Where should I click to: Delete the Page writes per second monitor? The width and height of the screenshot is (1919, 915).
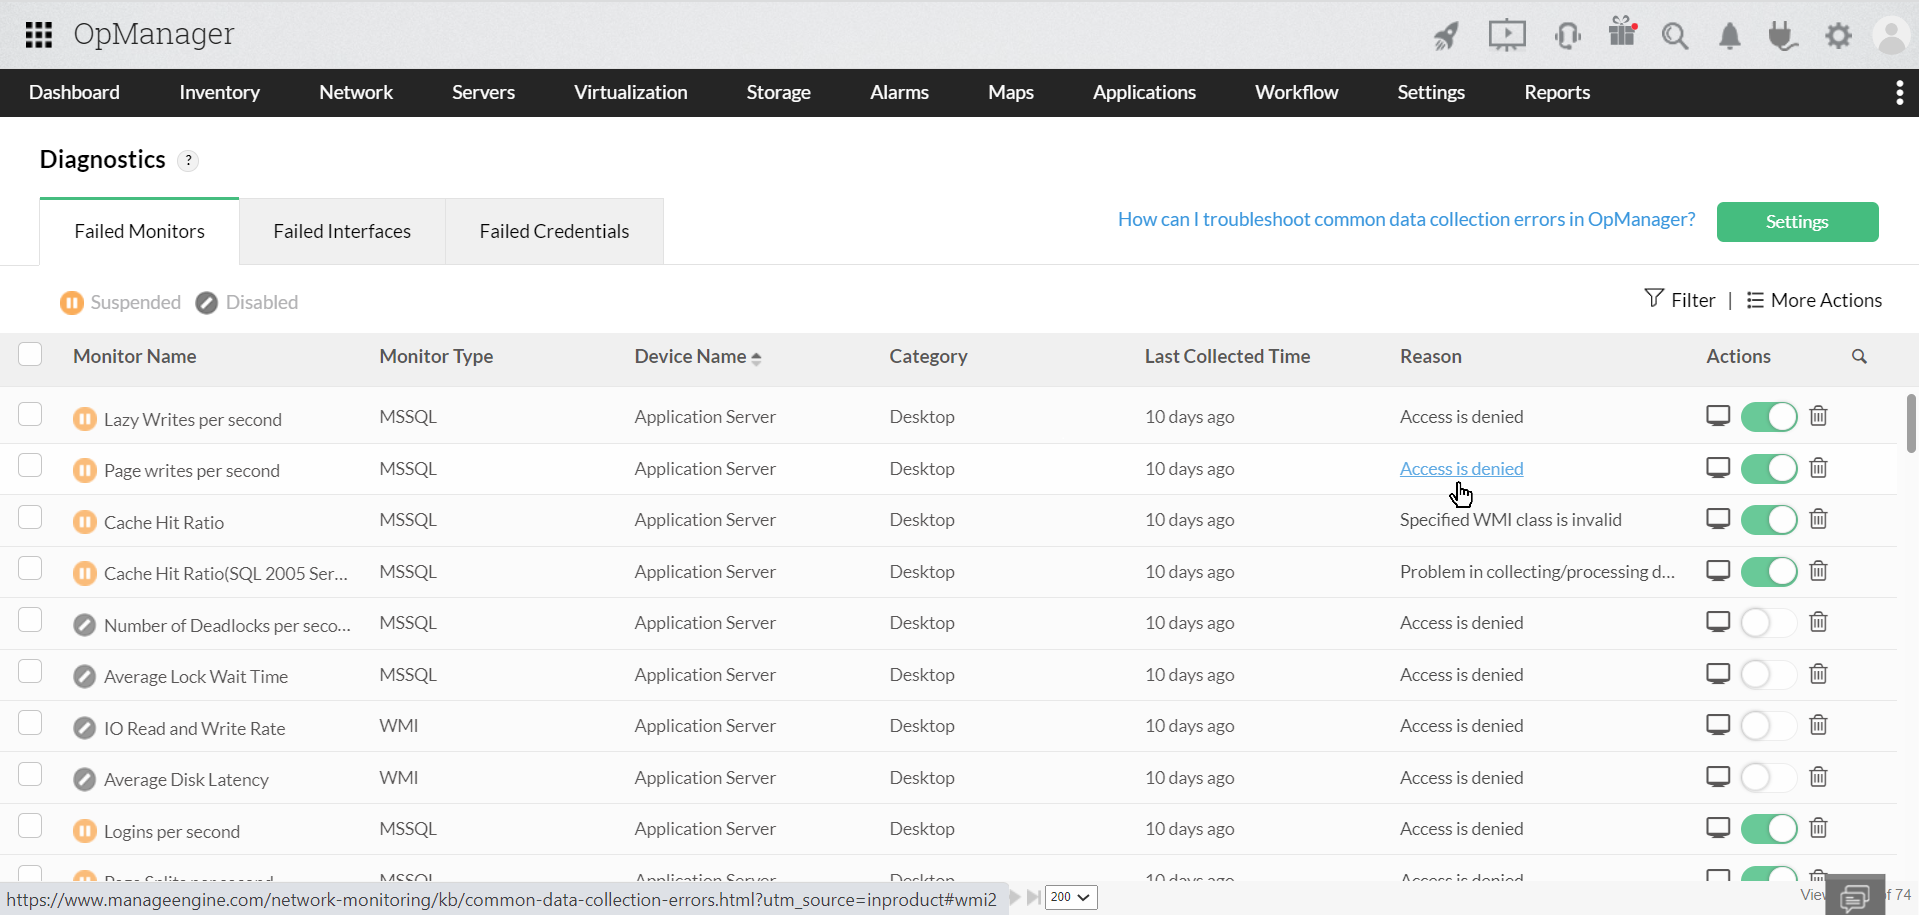[1819, 468]
